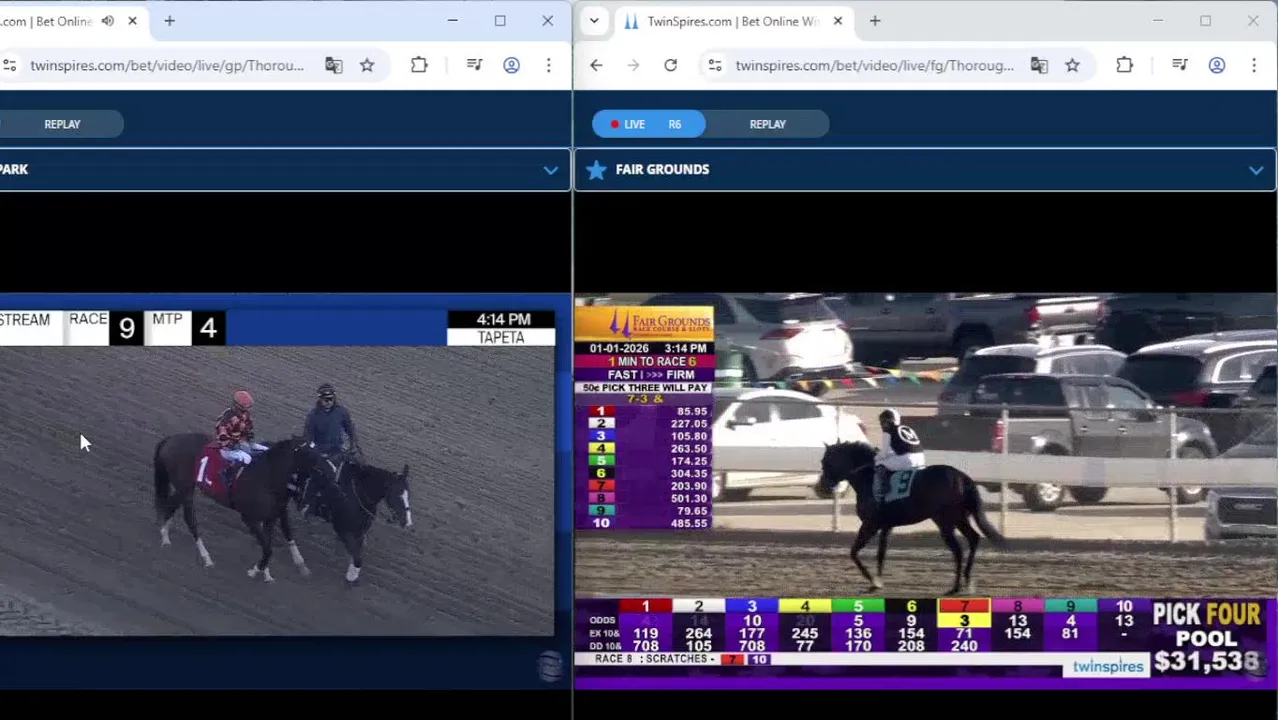
Task: Toggle the Fair Grounds favorite star
Action: 596,170
